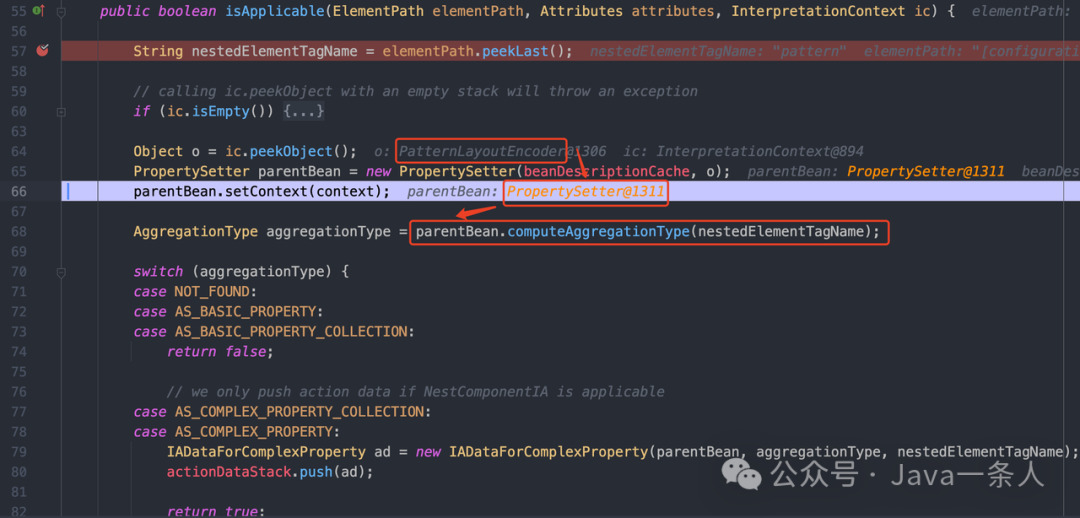Image resolution: width=1080 pixels, height=518 pixels.
Task: Click actionDataStack on line 80
Action: click(x=229, y=471)
